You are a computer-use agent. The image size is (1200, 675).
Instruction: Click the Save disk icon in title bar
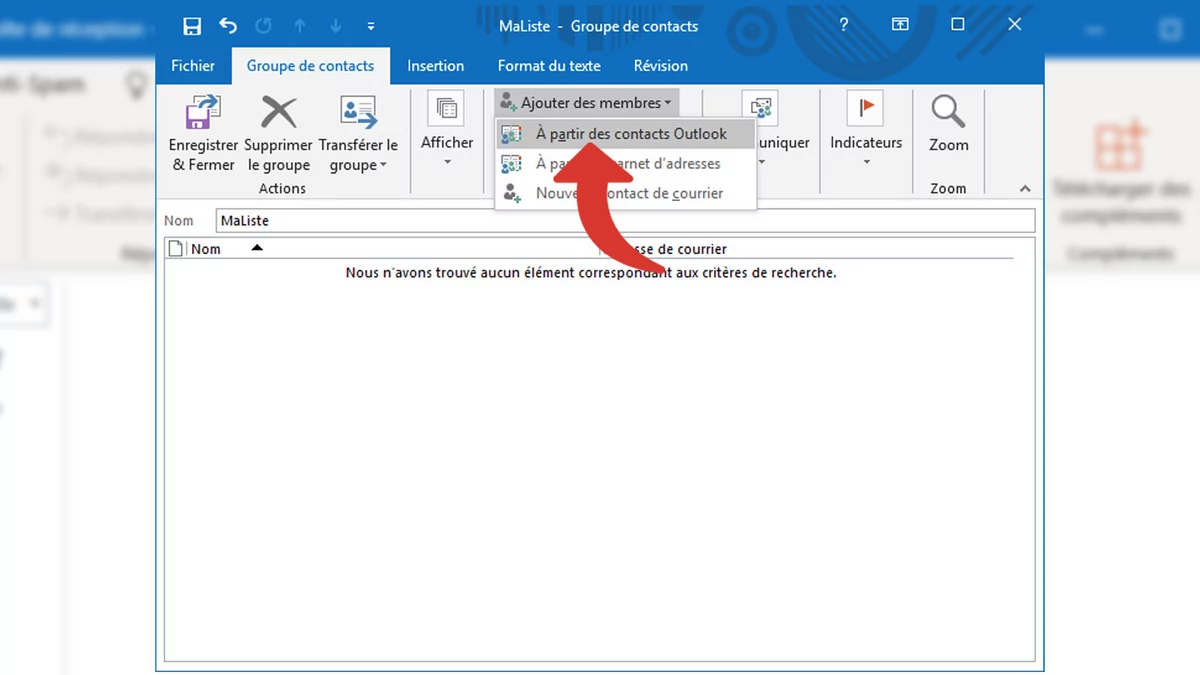pos(192,26)
